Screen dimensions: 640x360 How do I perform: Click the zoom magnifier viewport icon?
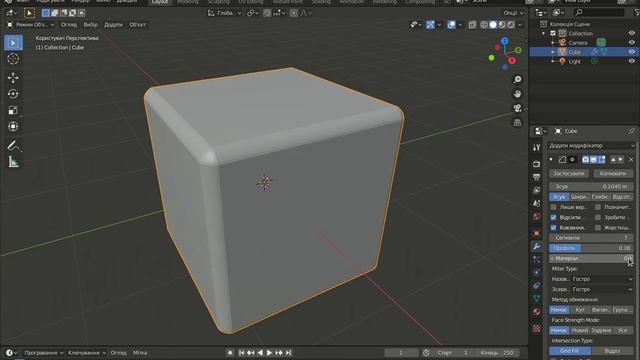(x=517, y=80)
